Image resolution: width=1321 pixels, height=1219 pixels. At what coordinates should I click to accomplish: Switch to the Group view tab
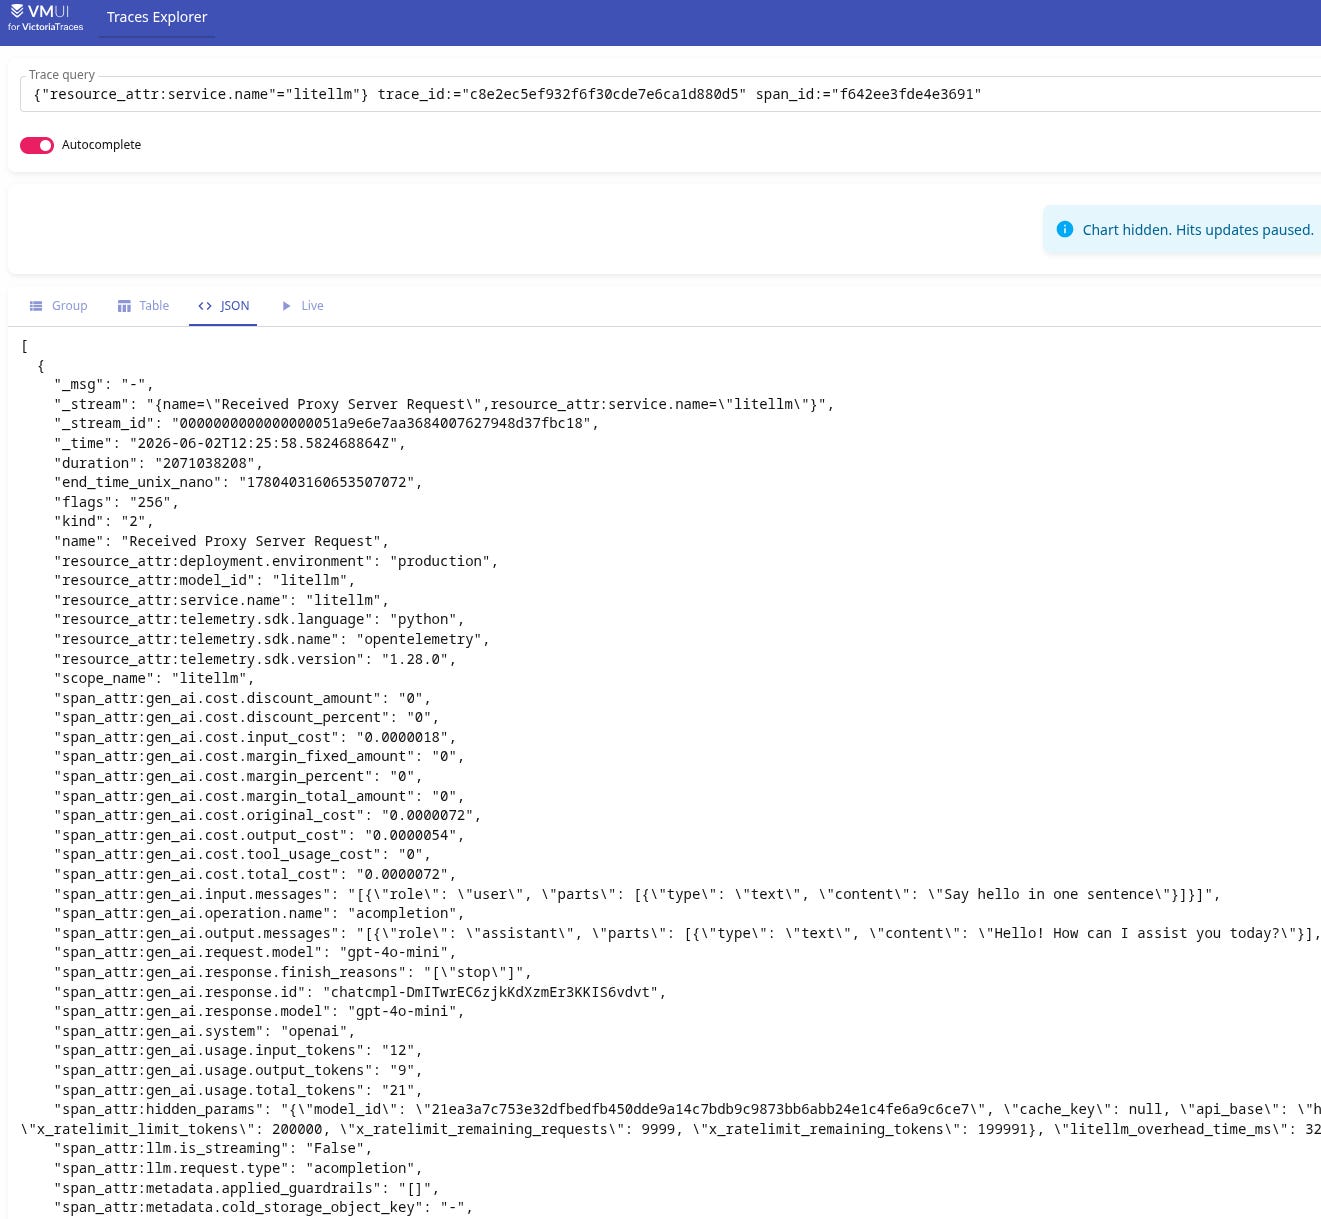tap(58, 306)
